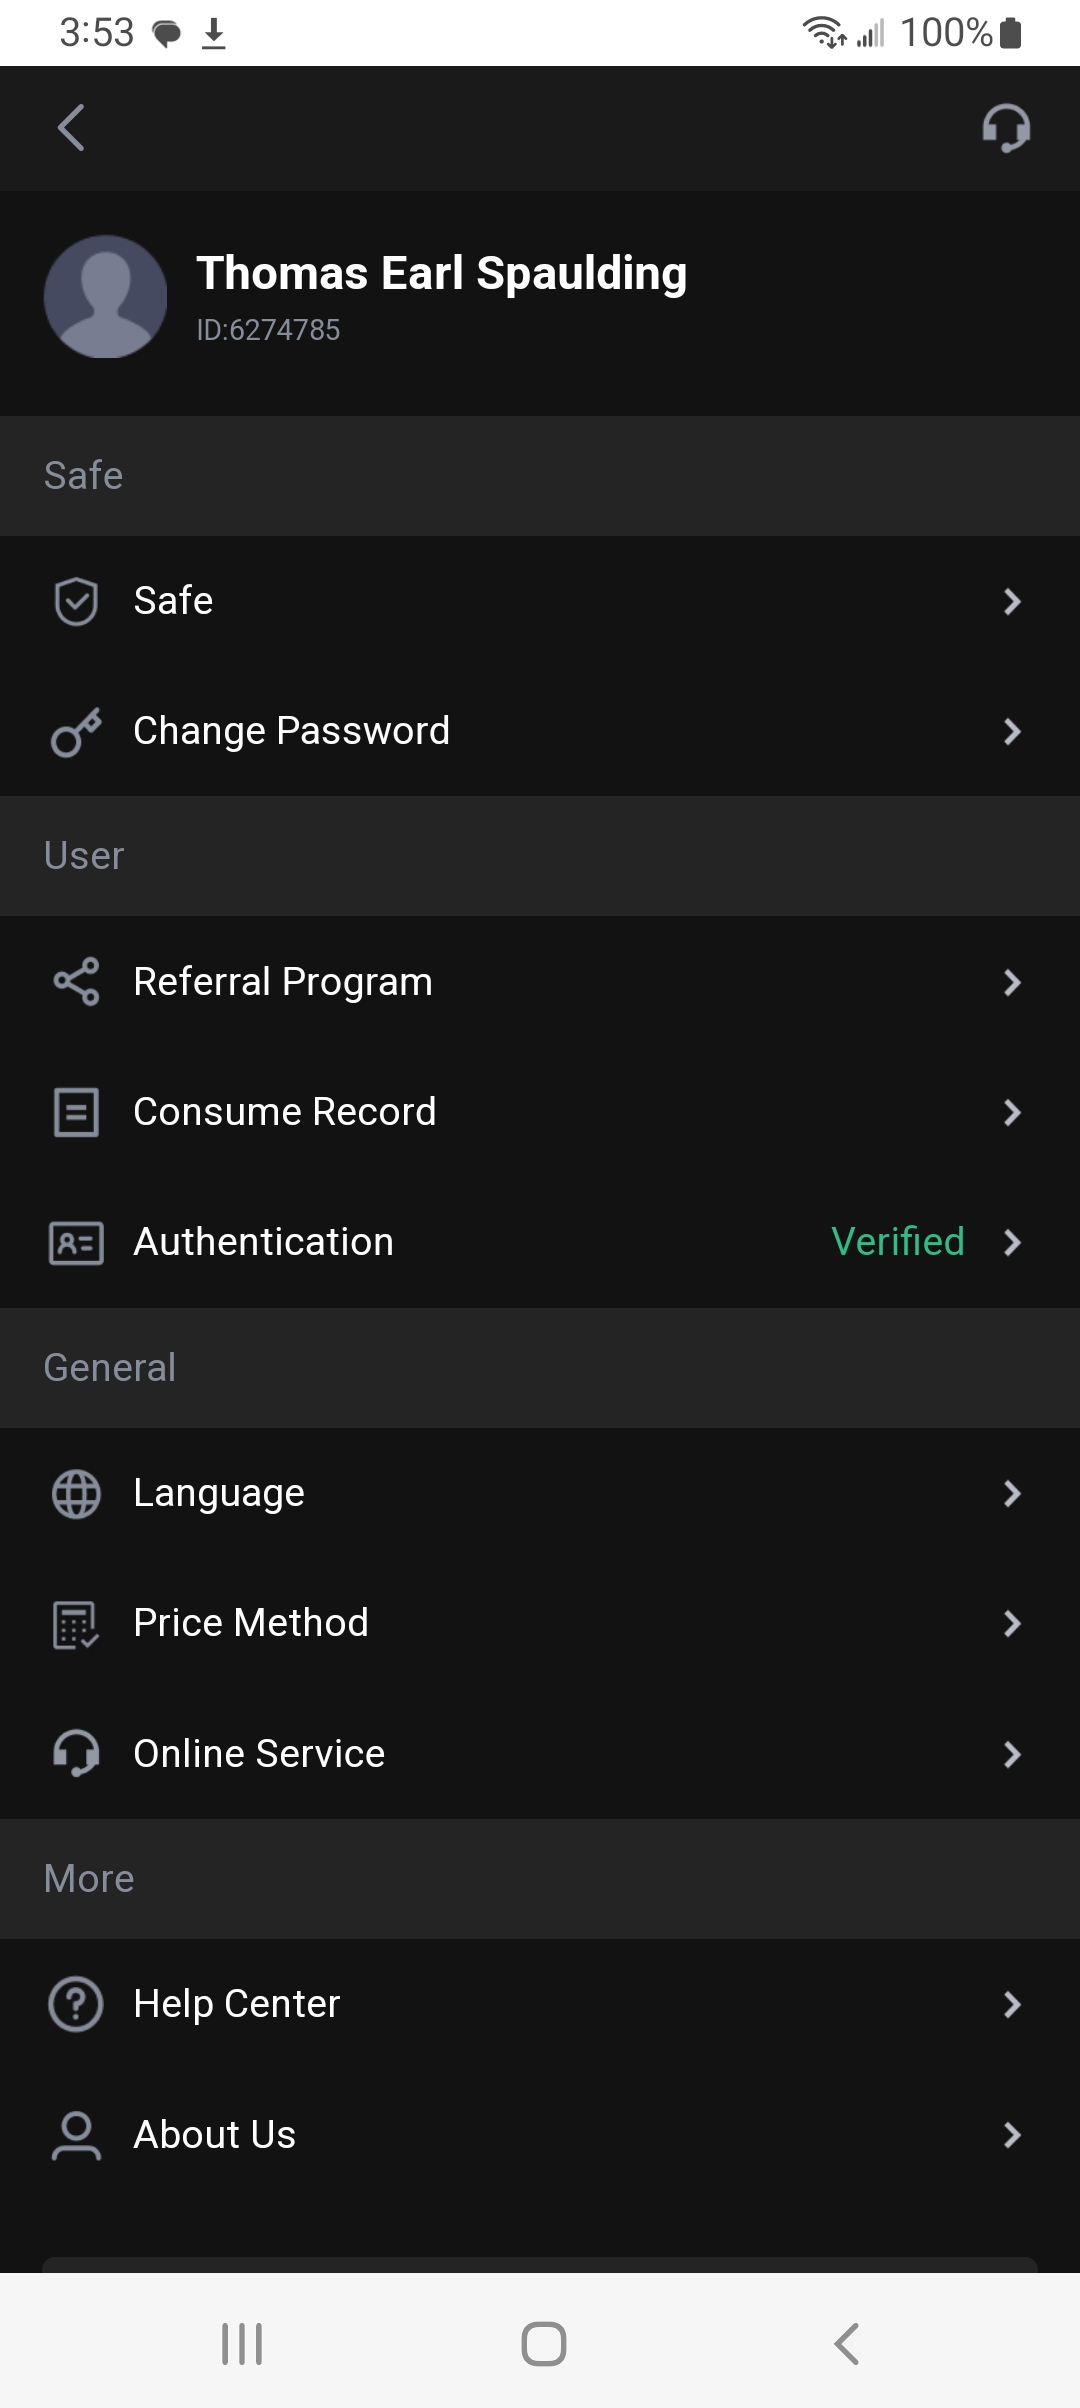Open the About Us entry
Viewport: 1080px width, 2408px height.
(215, 2135)
